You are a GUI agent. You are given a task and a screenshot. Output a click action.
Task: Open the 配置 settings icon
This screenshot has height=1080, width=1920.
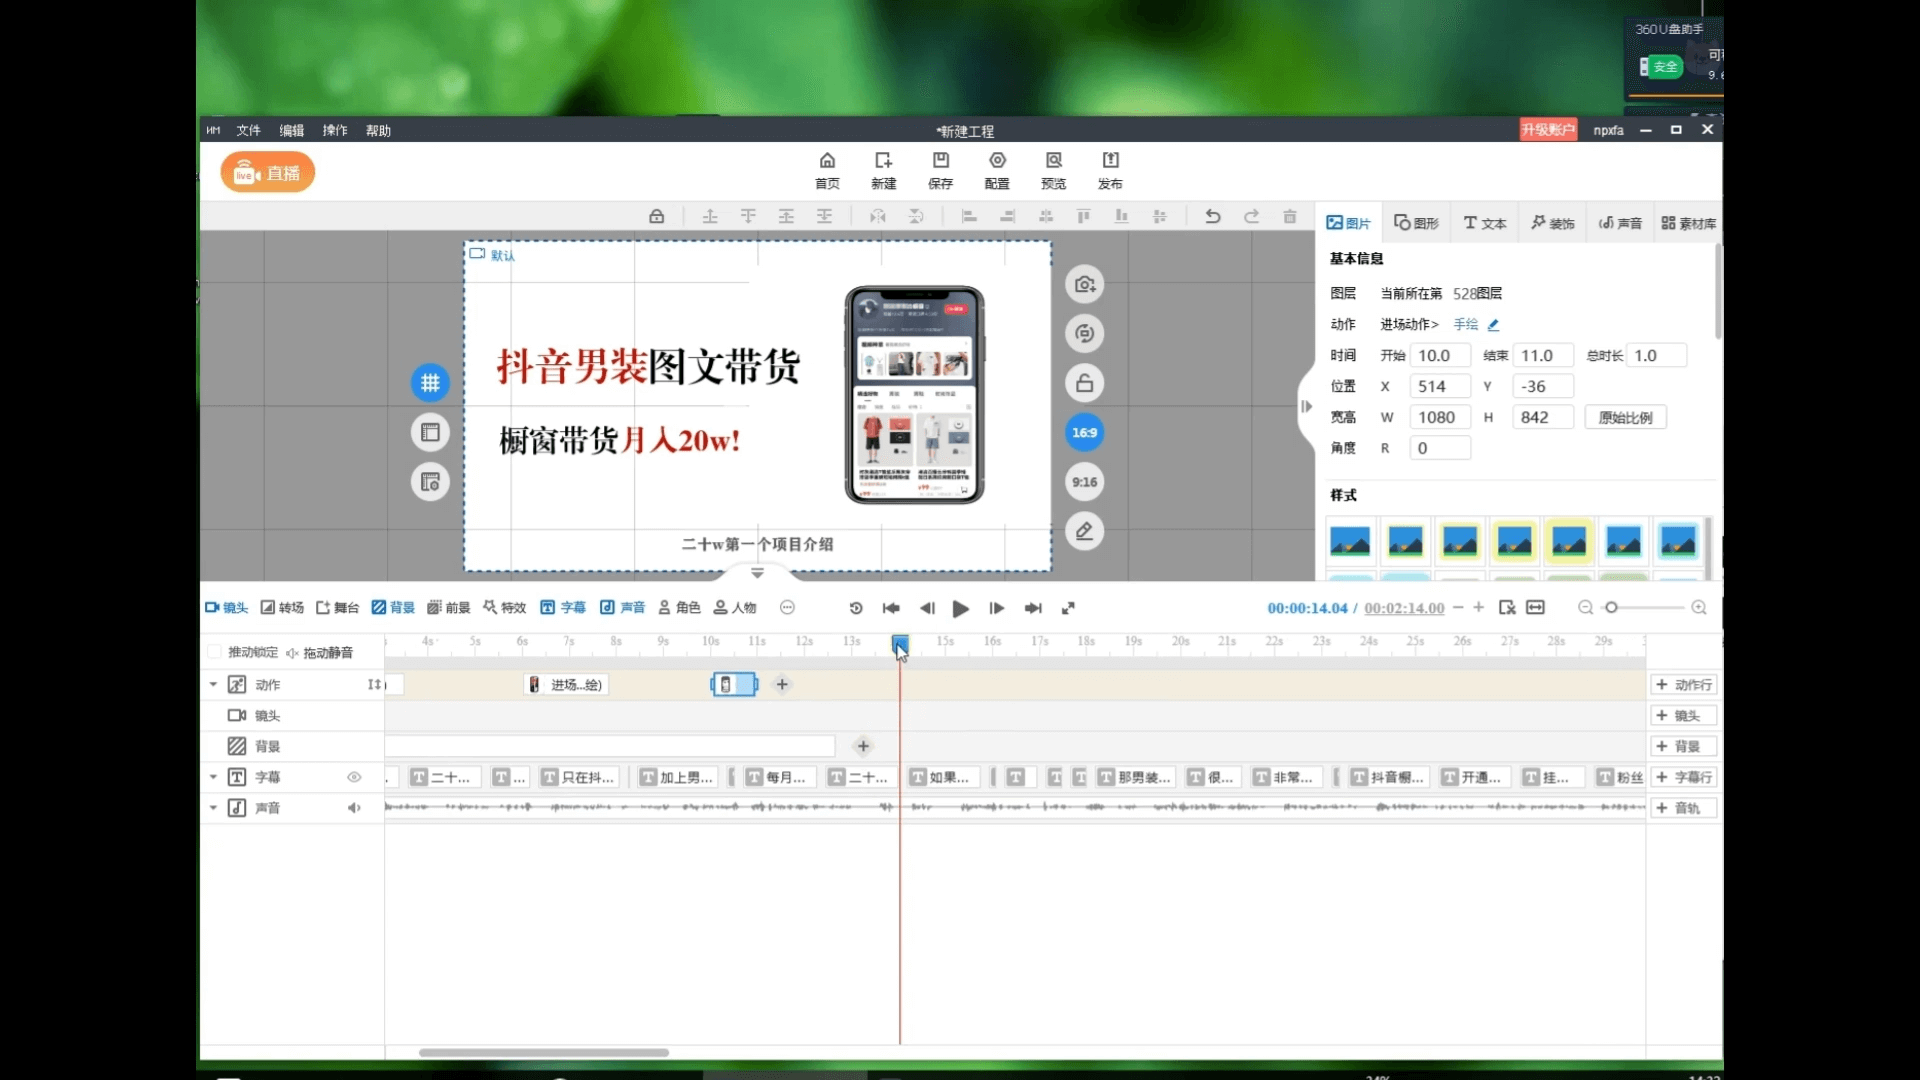pos(997,171)
